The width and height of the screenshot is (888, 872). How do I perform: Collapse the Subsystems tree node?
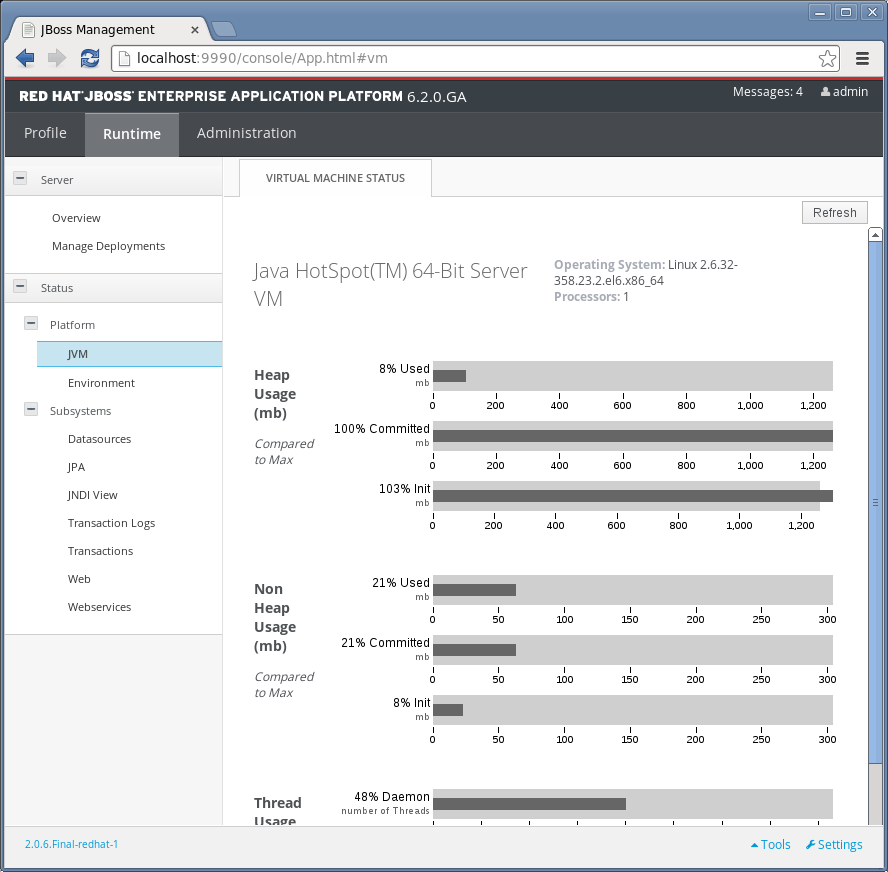pyautogui.click(x=31, y=410)
